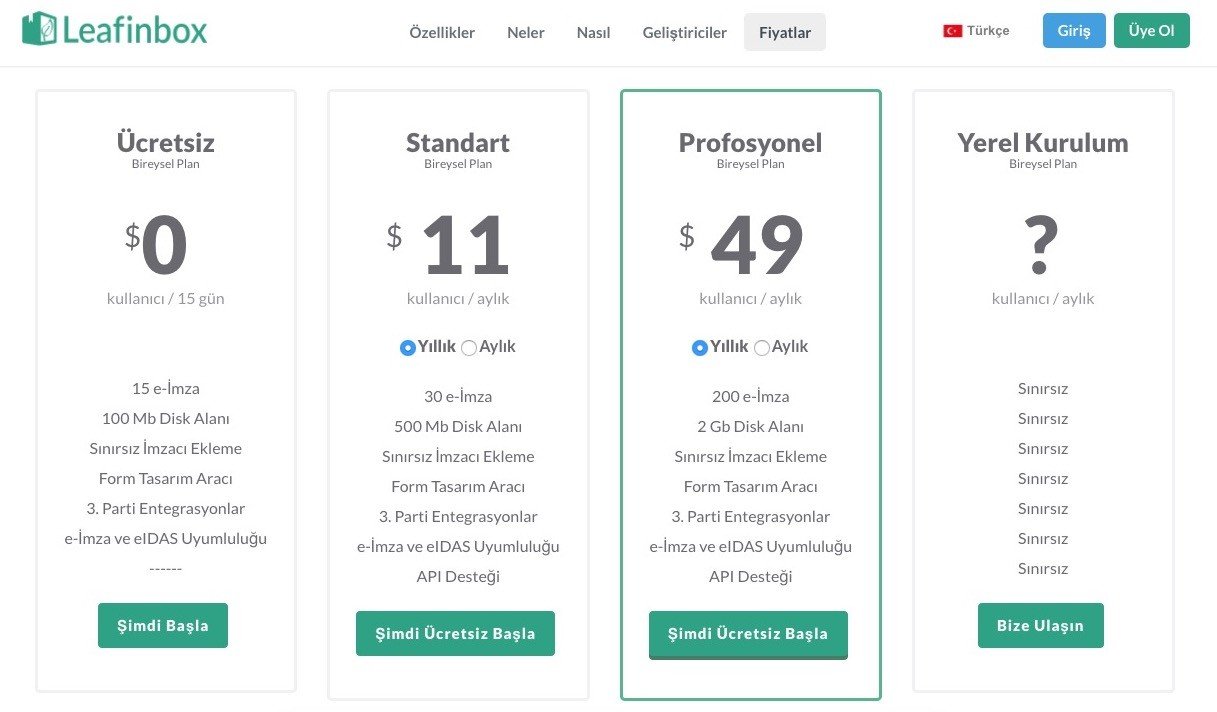Screen dimensions: 1217x712
Task: Click Şimdi Başla on Ücretsiz plan
Action: tap(163, 625)
